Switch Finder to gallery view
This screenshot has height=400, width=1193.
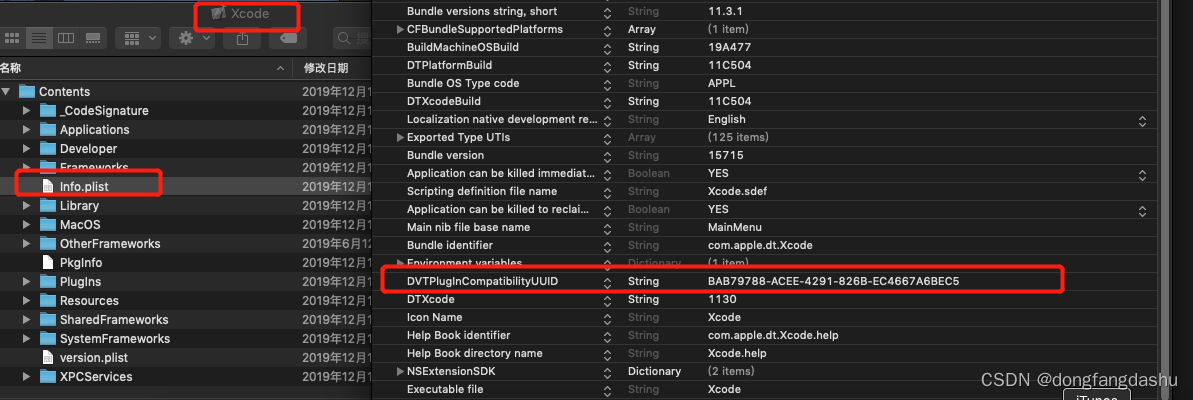[x=93, y=38]
